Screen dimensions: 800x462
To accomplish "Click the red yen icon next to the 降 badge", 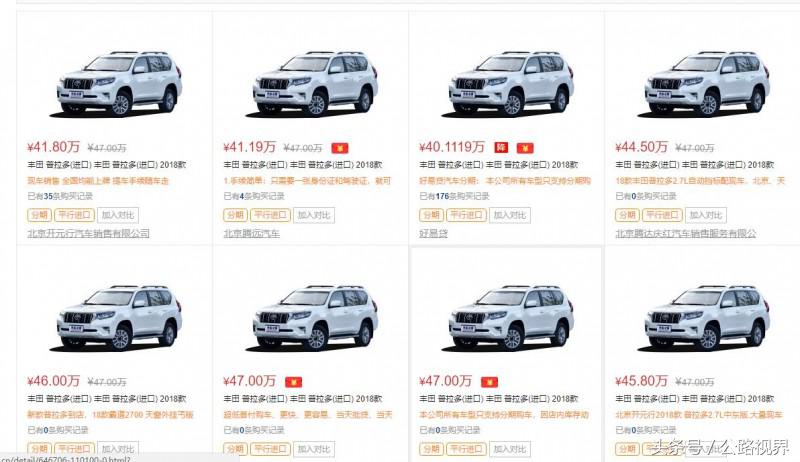I will (525, 148).
